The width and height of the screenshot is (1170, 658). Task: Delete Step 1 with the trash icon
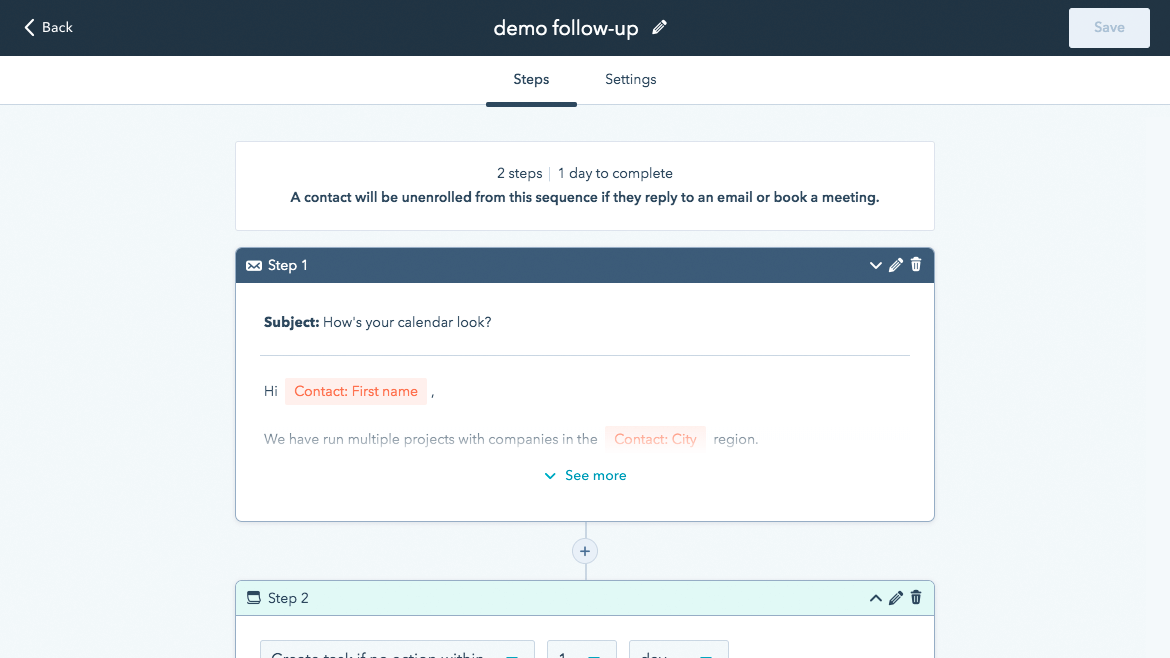[x=915, y=265]
